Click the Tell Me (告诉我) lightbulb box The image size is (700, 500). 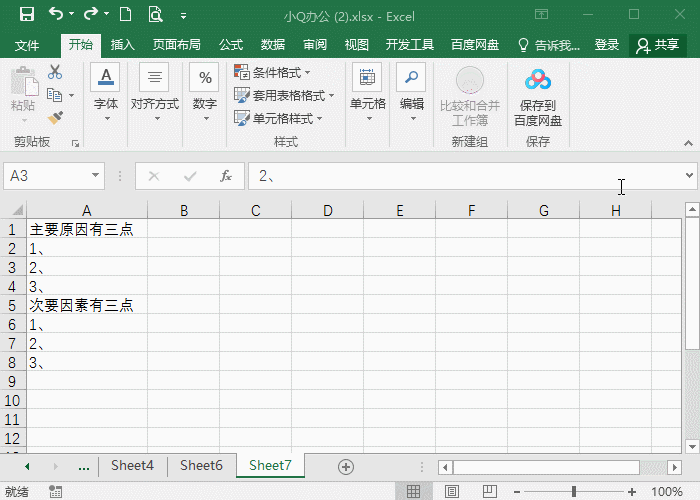[x=549, y=45]
